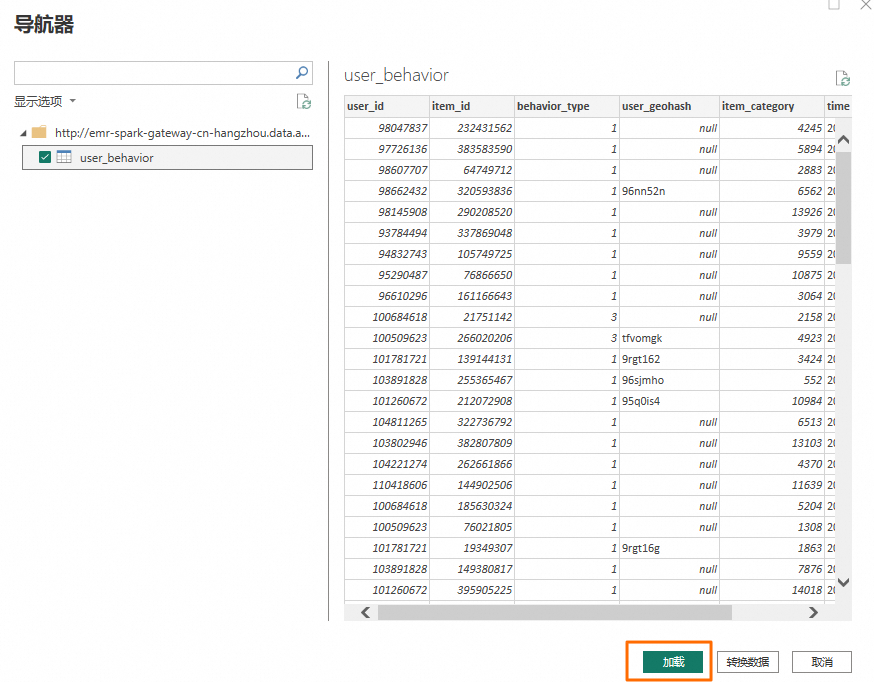The width and height of the screenshot is (874, 682).
Task: Click the user_id cell 94832743
Action: tap(387, 254)
